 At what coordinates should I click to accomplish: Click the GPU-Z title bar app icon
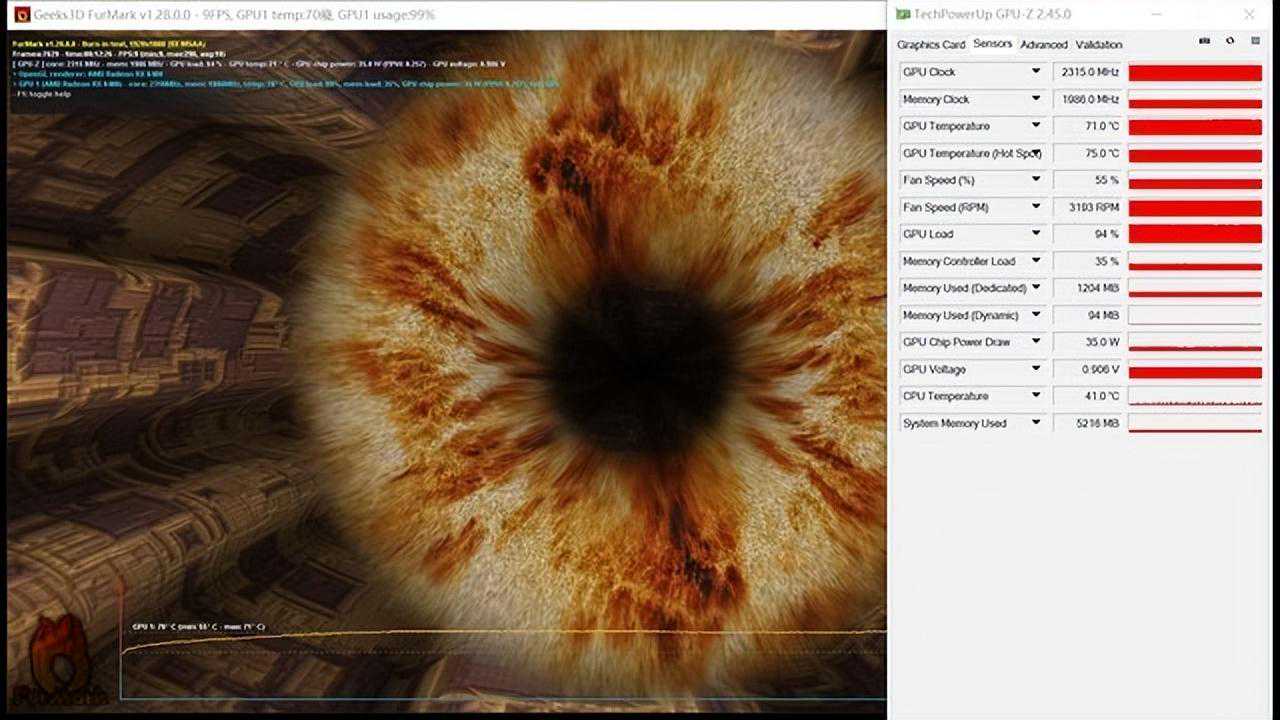[902, 14]
